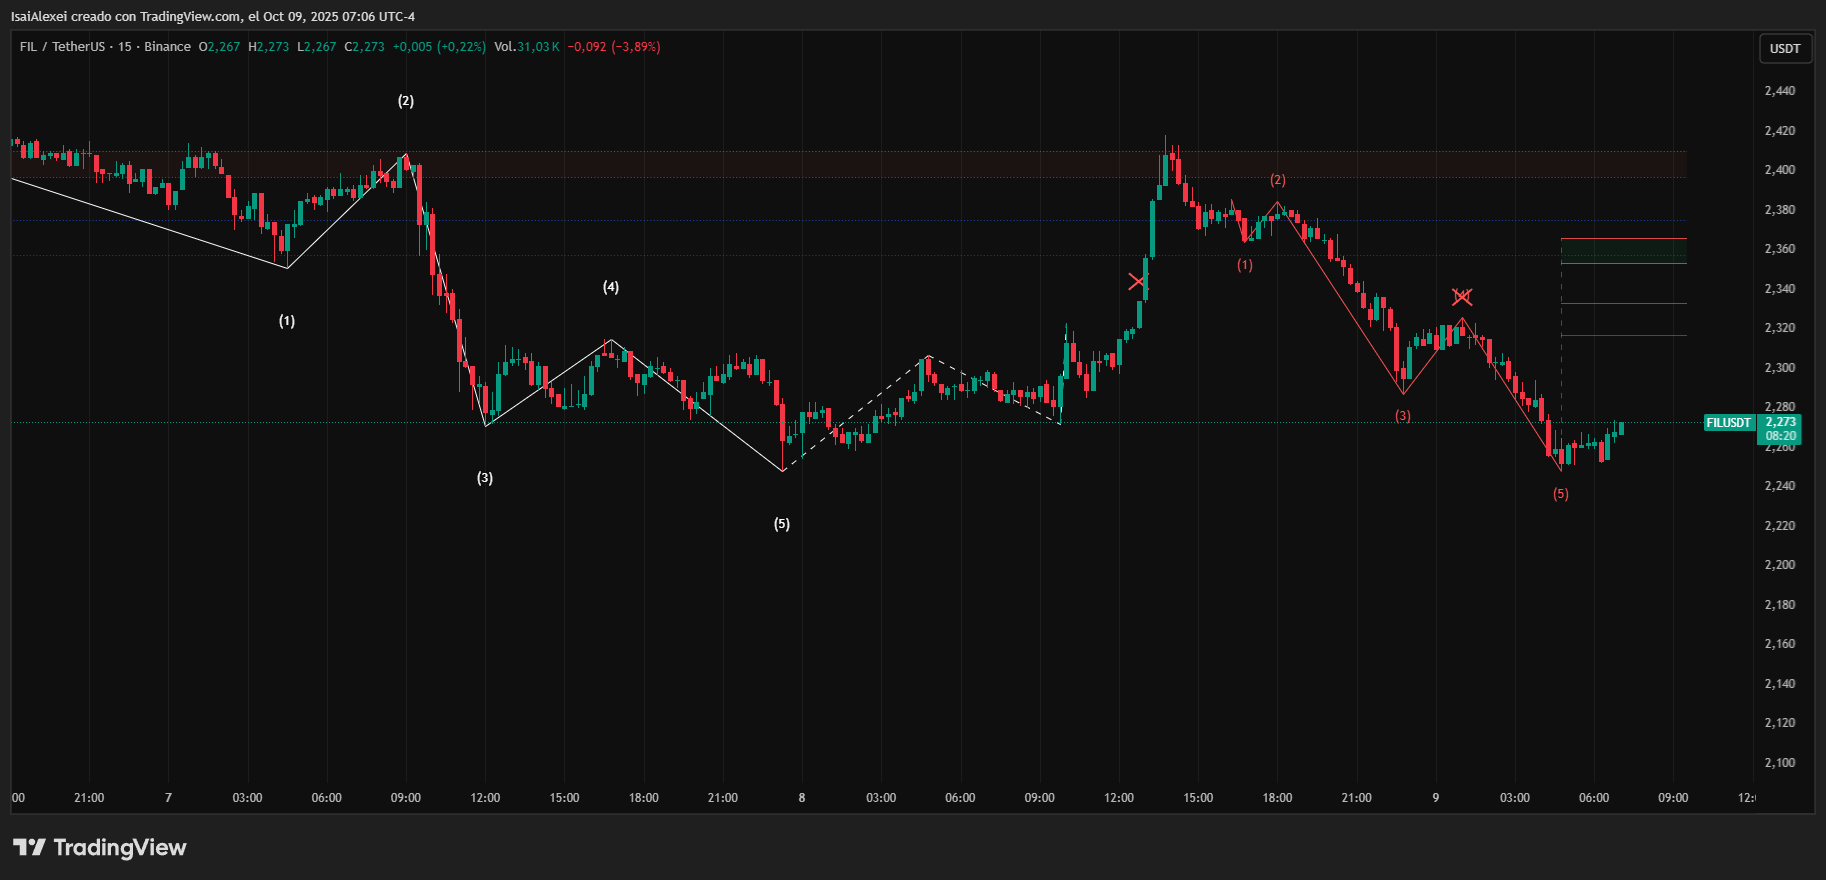The height and width of the screenshot is (880, 1826).
Task: Click the +0,005 (+0,22%) change value
Action: [x=439, y=47]
